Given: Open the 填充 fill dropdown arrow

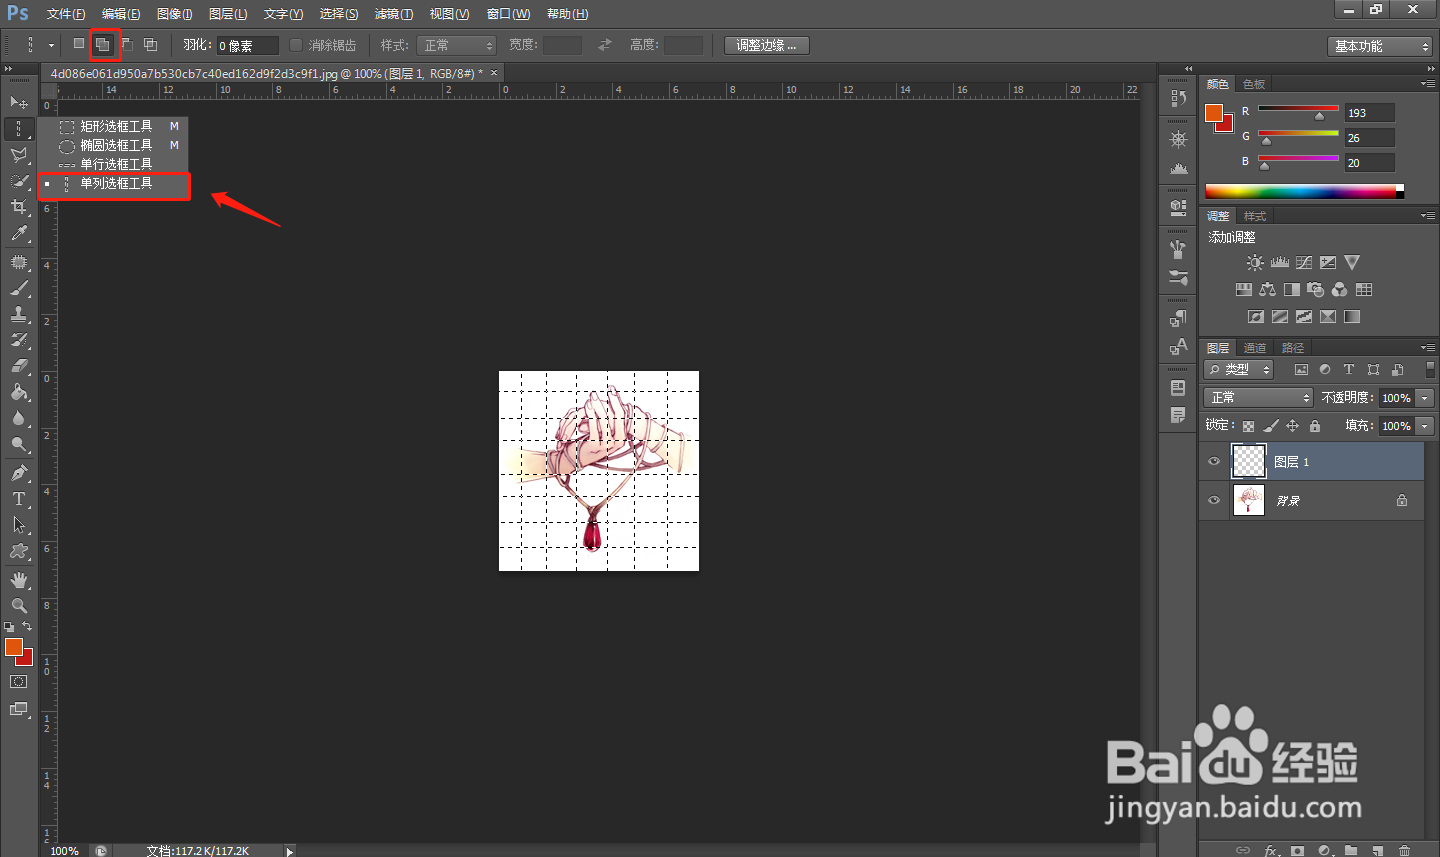Looking at the screenshot, I should pos(1425,425).
